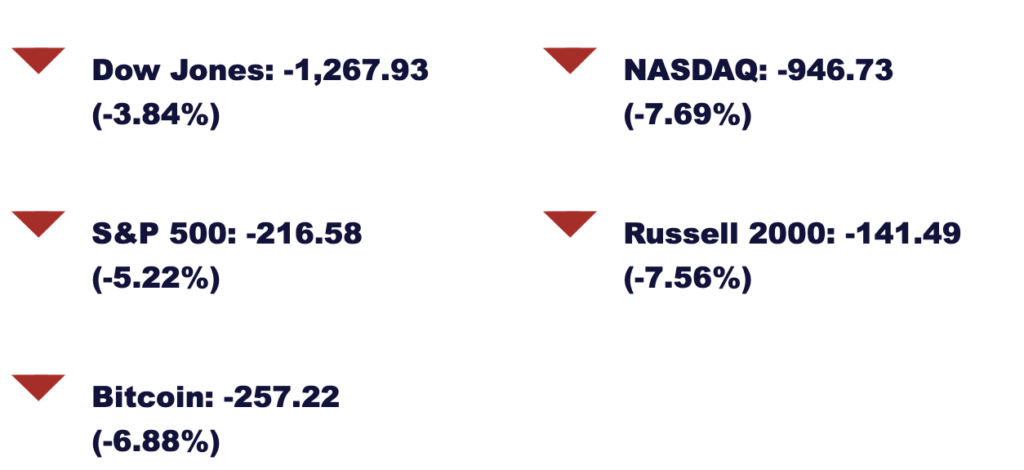Click the red down arrow beside Bitcoin
The width and height of the screenshot is (1024, 470).
(39, 387)
